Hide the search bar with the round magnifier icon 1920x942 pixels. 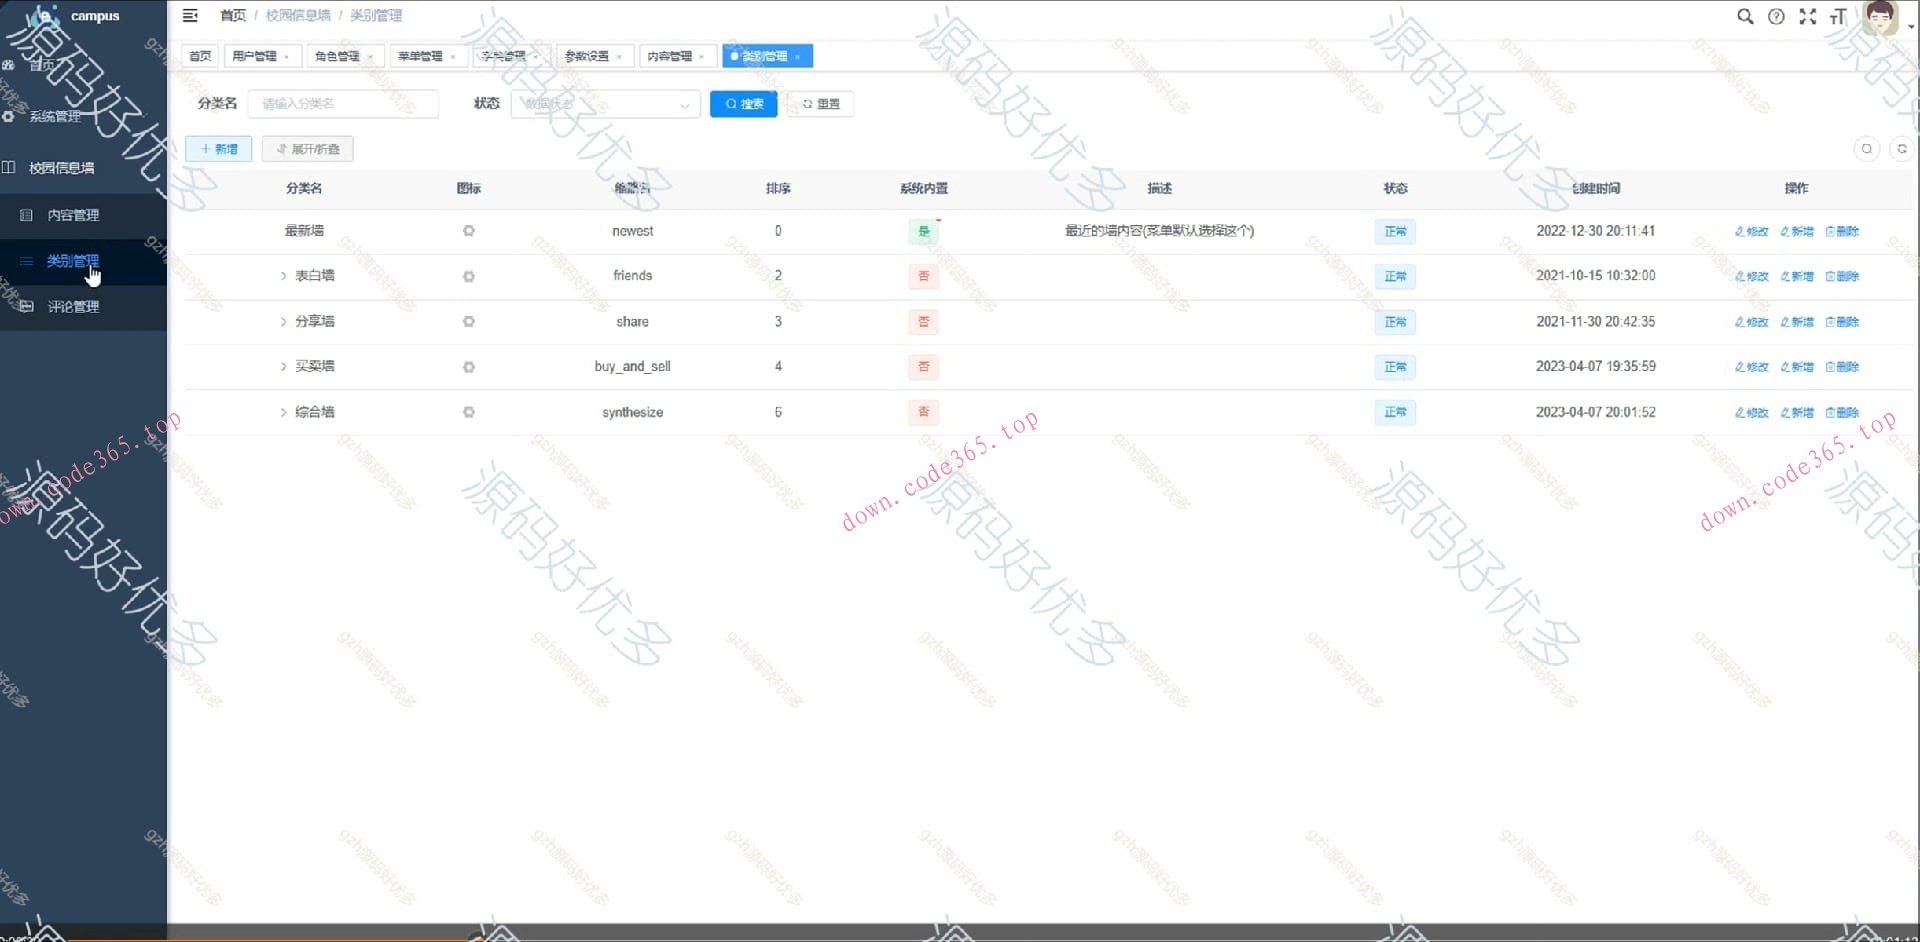(1866, 149)
